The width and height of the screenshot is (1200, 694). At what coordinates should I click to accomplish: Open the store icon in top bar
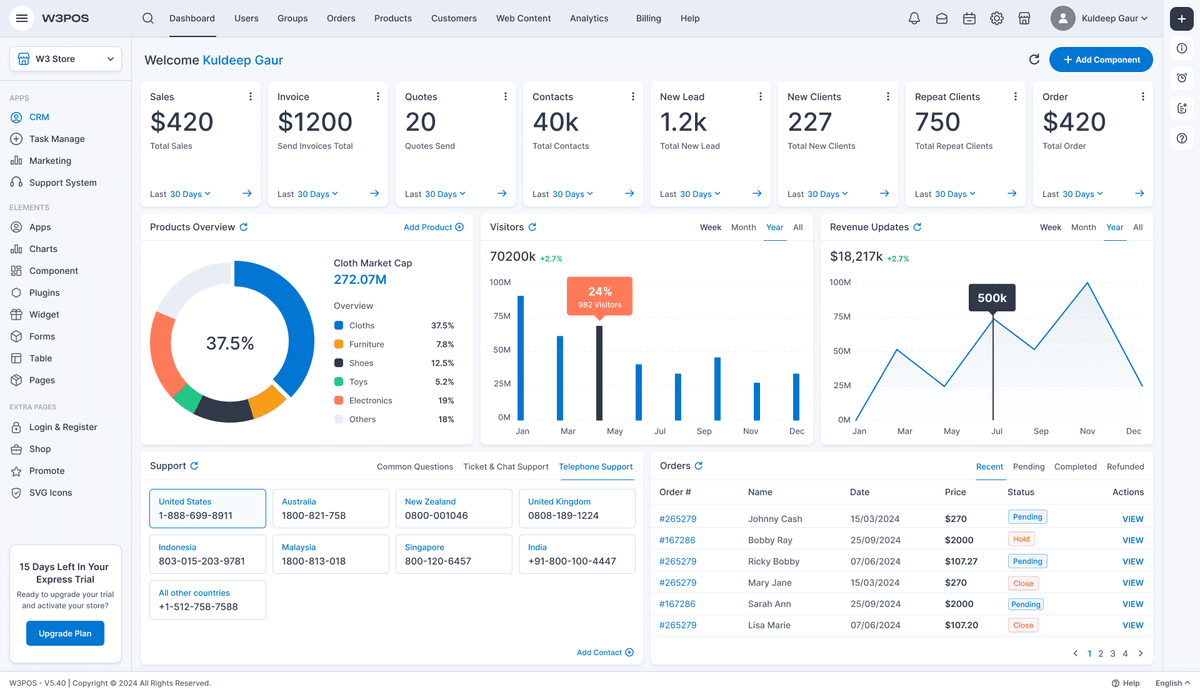(1024, 18)
